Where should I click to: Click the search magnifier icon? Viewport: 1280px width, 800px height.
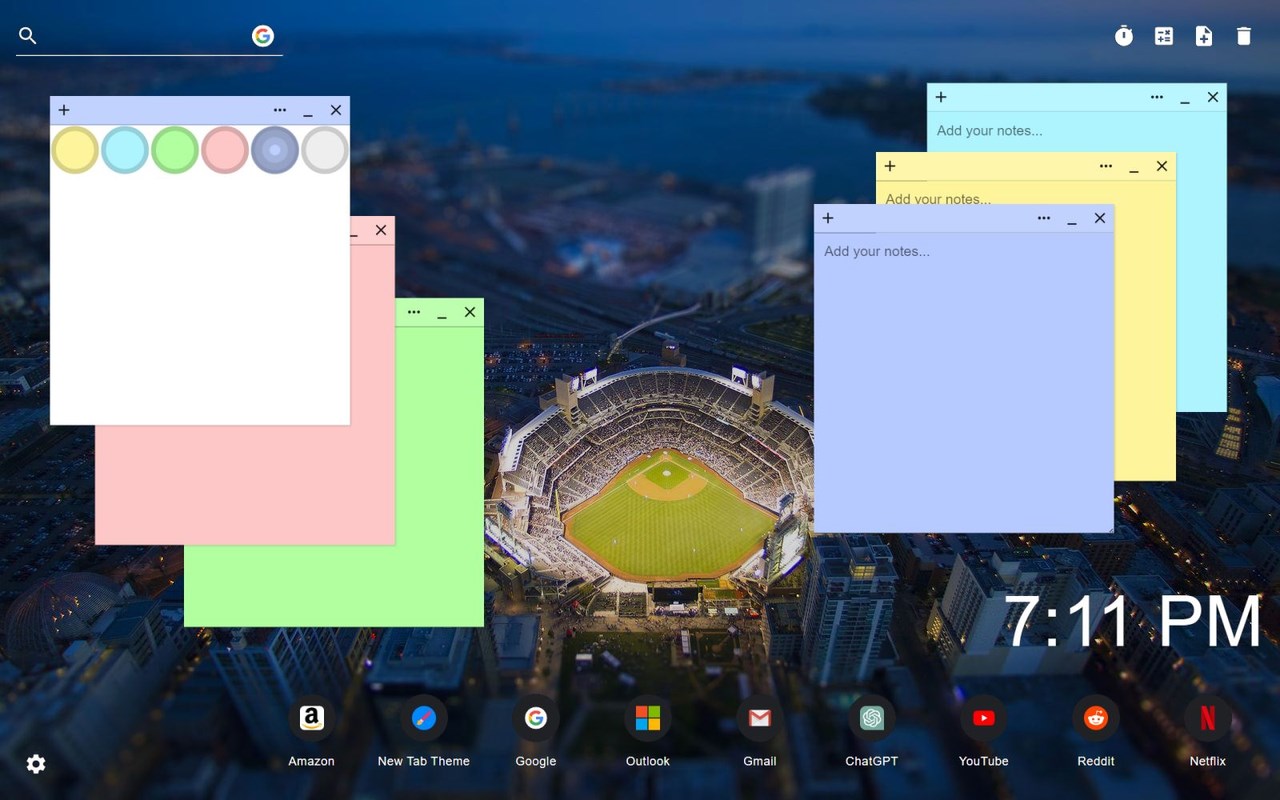click(28, 36)
